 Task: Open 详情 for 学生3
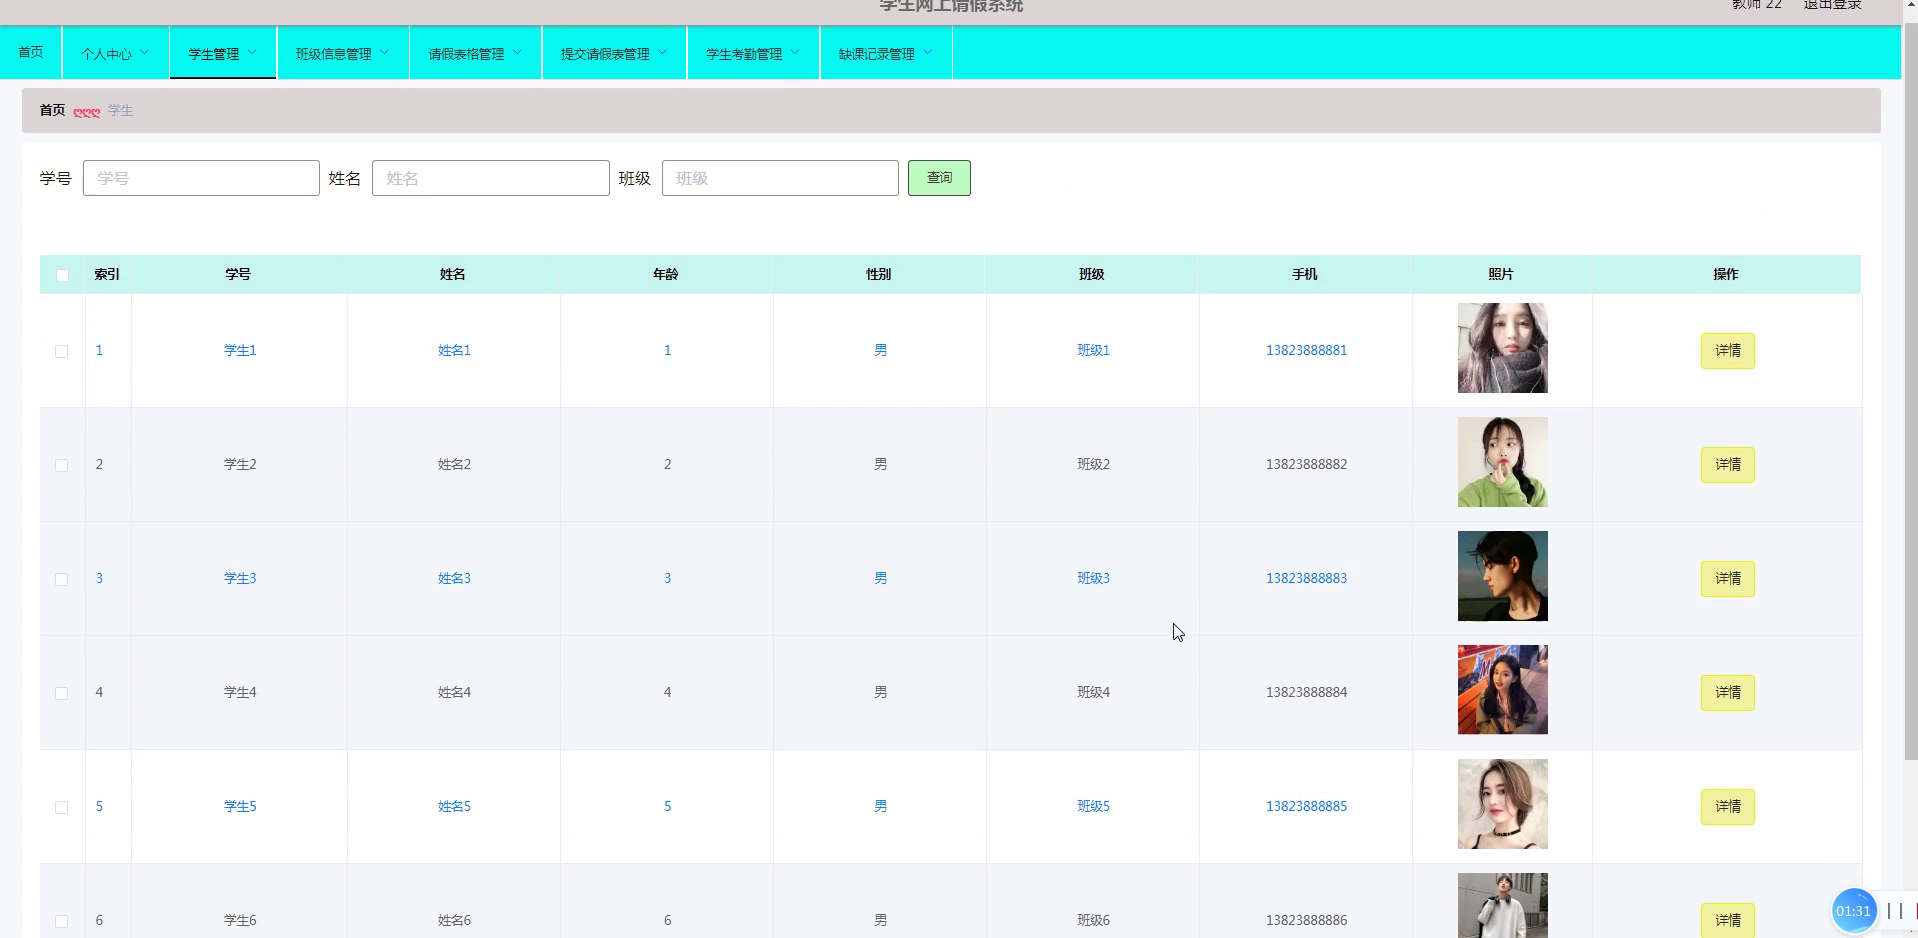1727,579
